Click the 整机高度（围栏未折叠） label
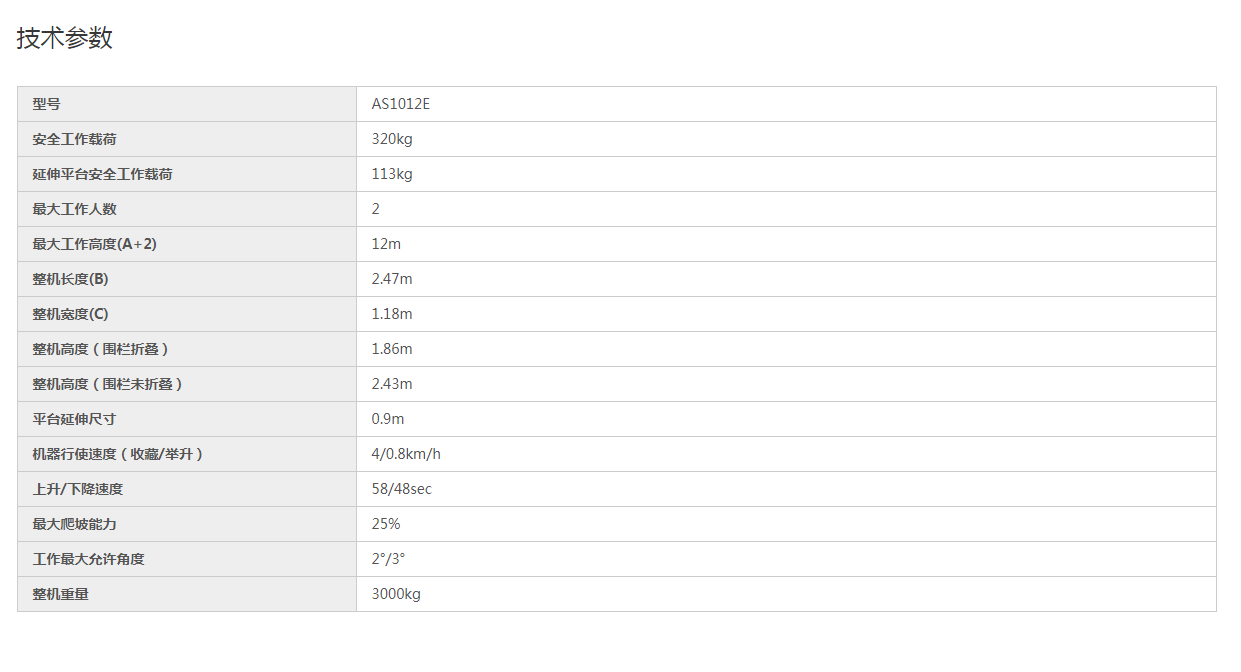This screenshot has height=672, width=1241. (x=108, y=384)
